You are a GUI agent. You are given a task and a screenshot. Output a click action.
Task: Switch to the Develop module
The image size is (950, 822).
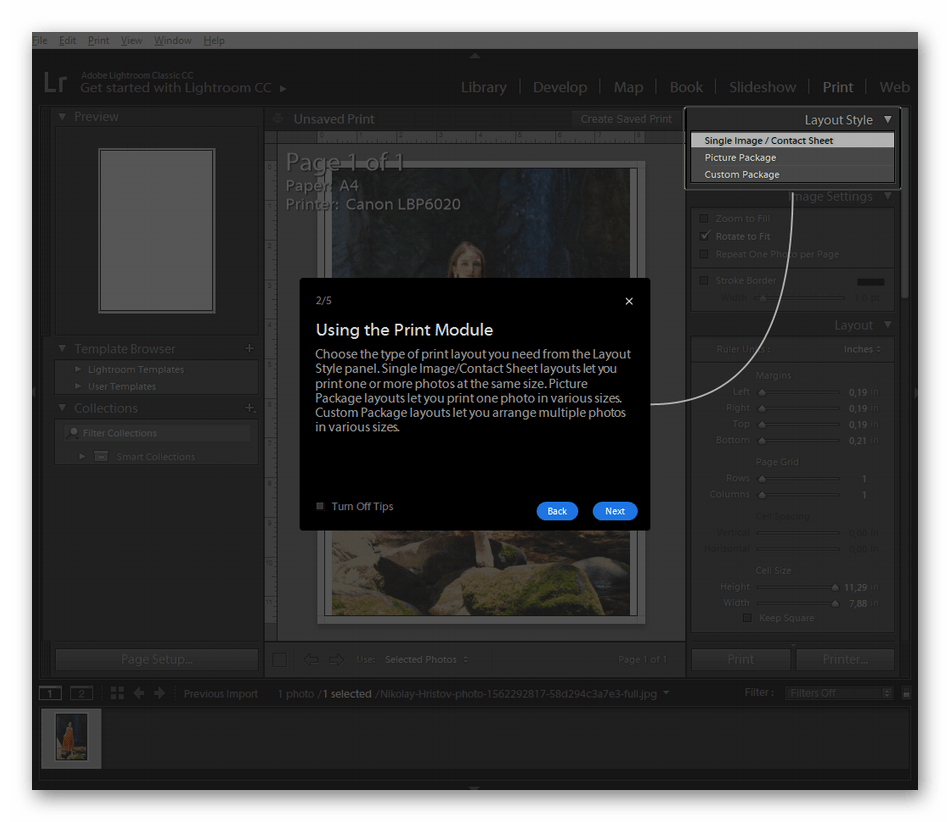[560, 87]
